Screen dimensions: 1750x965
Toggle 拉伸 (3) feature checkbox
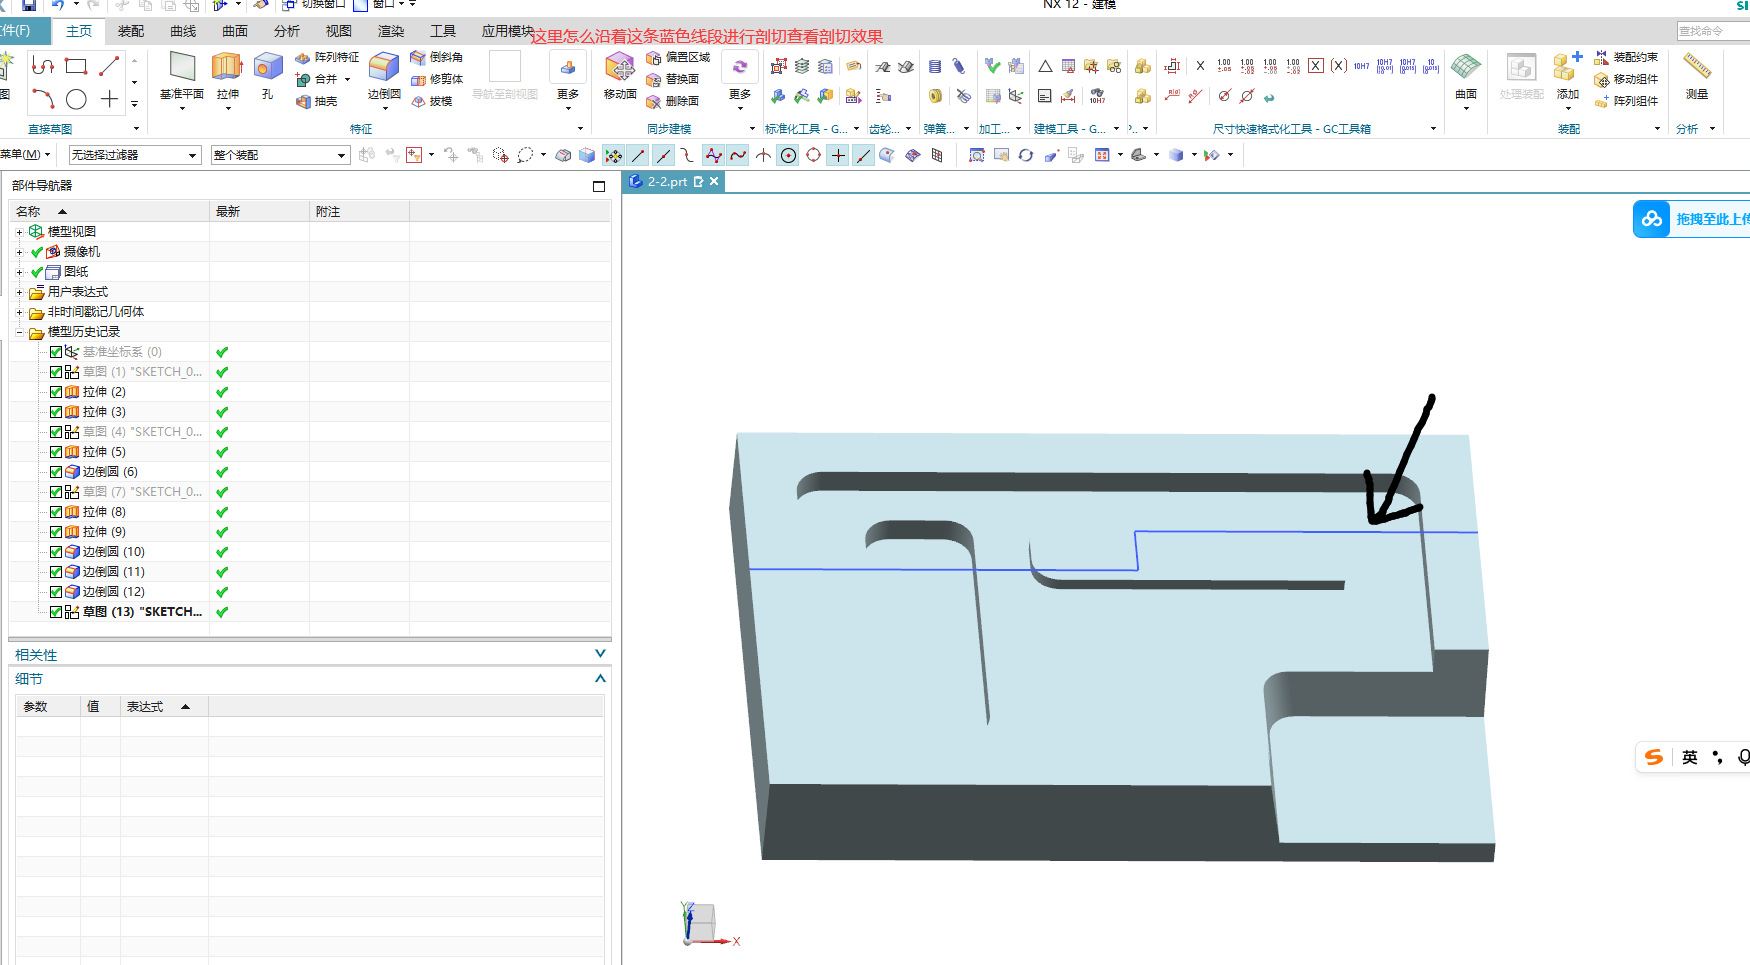click(56, 412)
